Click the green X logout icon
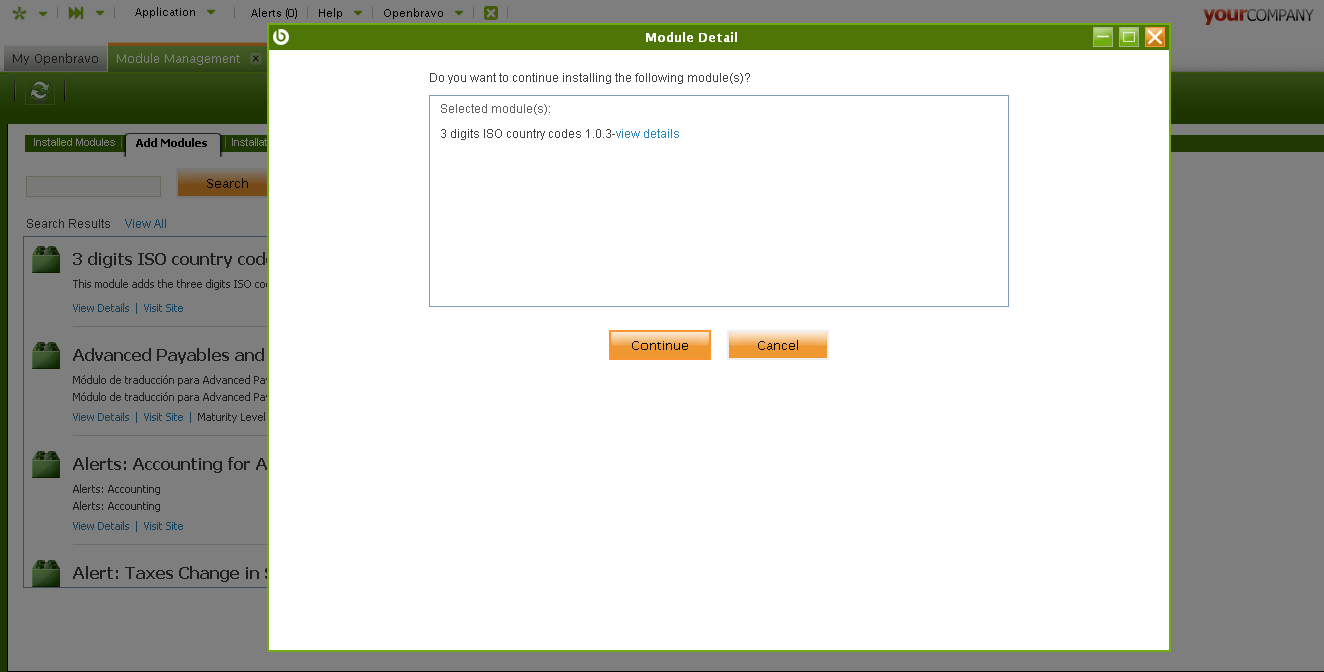Screen dimensions: 1324x672 (490, 13)
